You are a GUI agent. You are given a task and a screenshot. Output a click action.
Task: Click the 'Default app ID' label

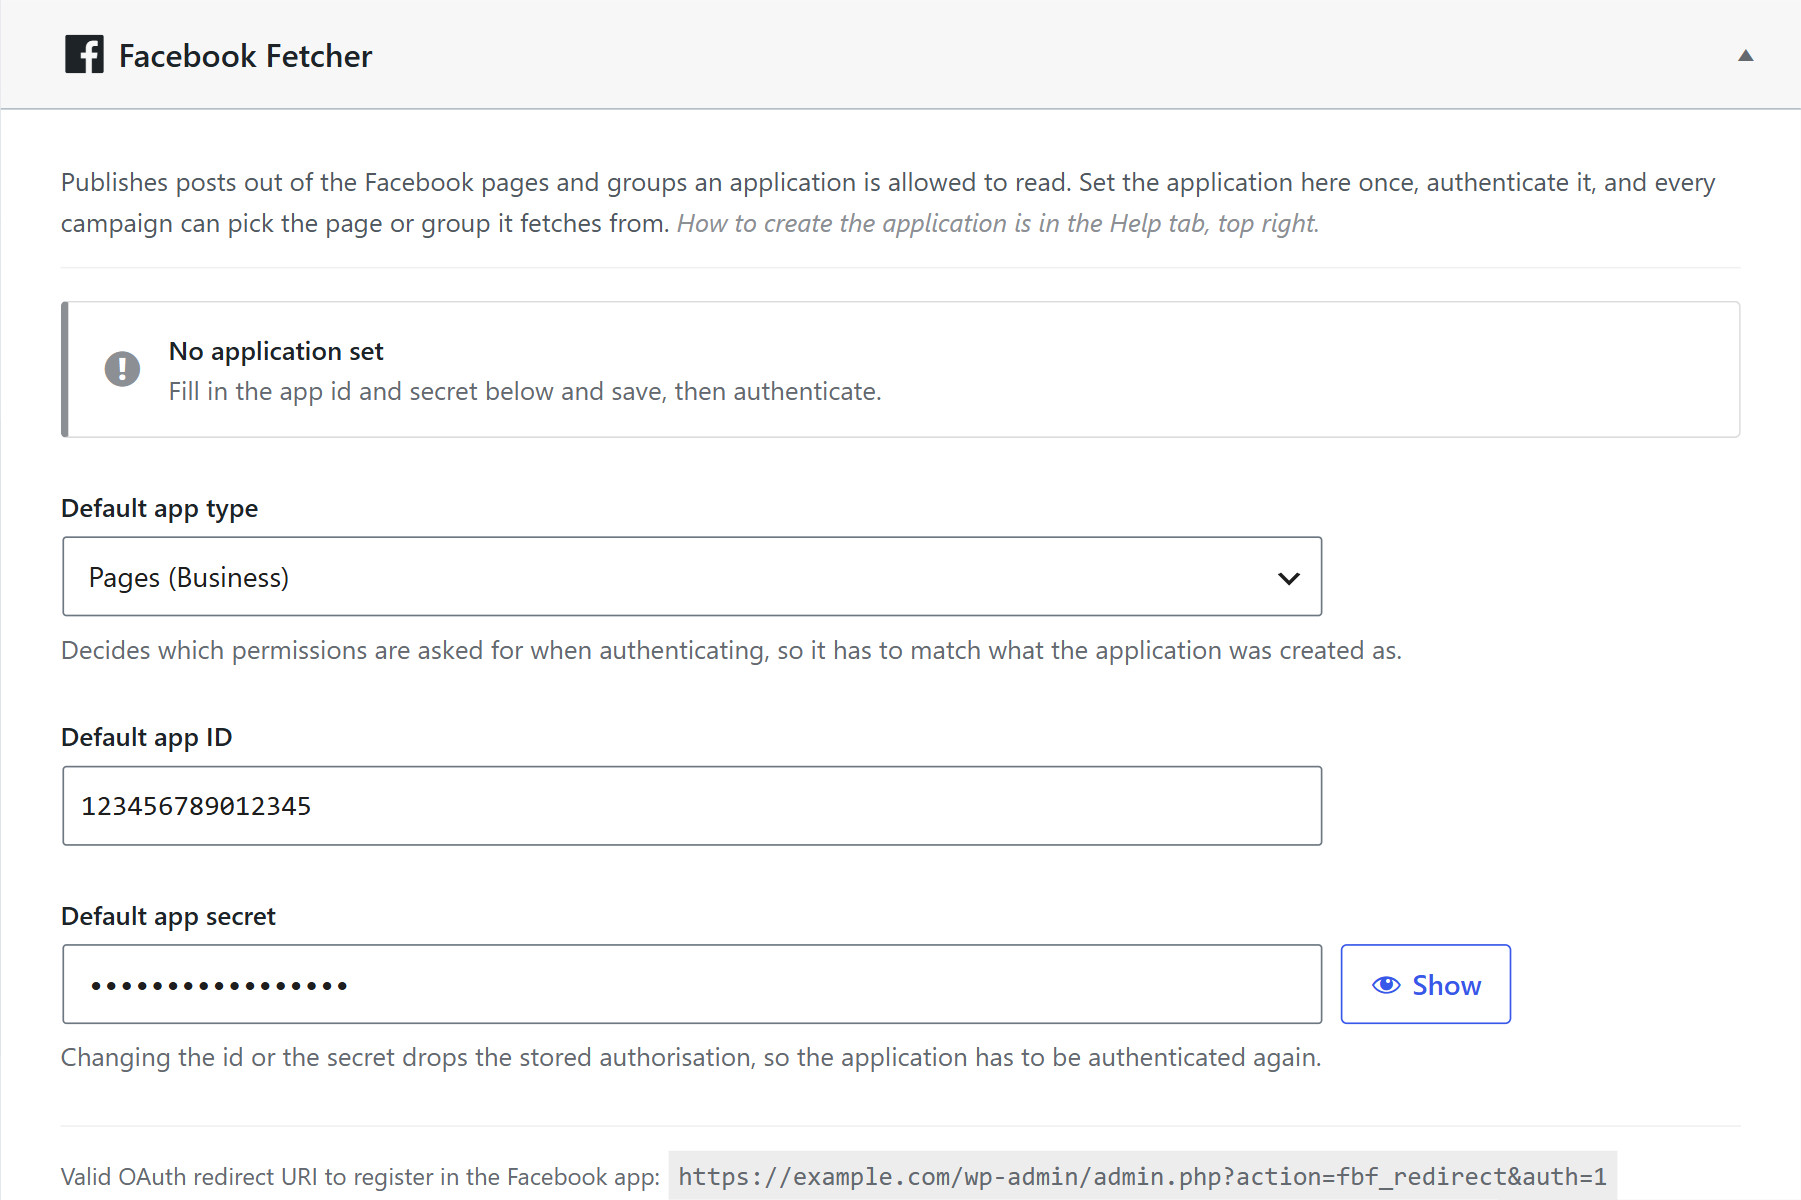146,737
